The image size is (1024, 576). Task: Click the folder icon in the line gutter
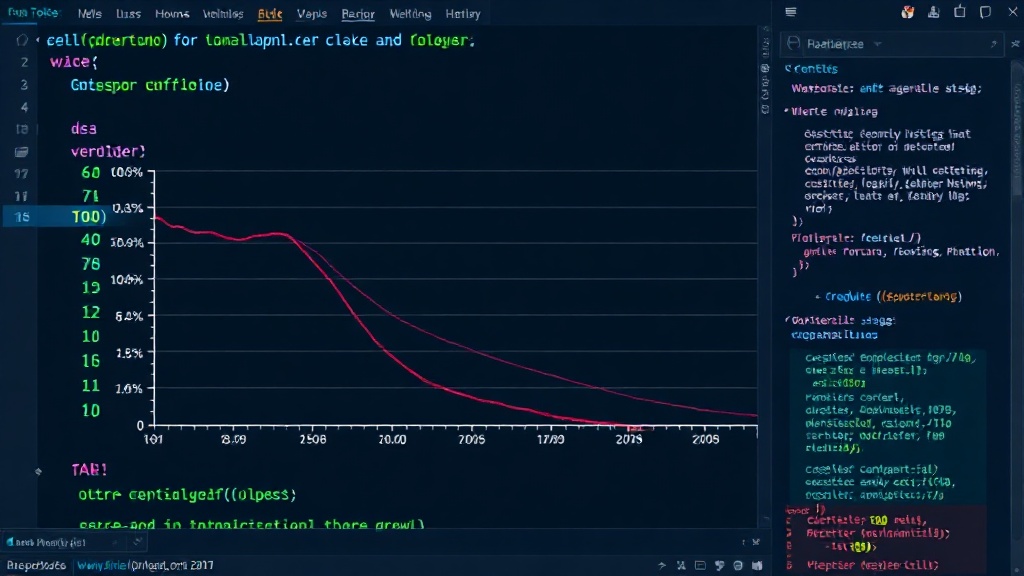[x=22, y=152]
